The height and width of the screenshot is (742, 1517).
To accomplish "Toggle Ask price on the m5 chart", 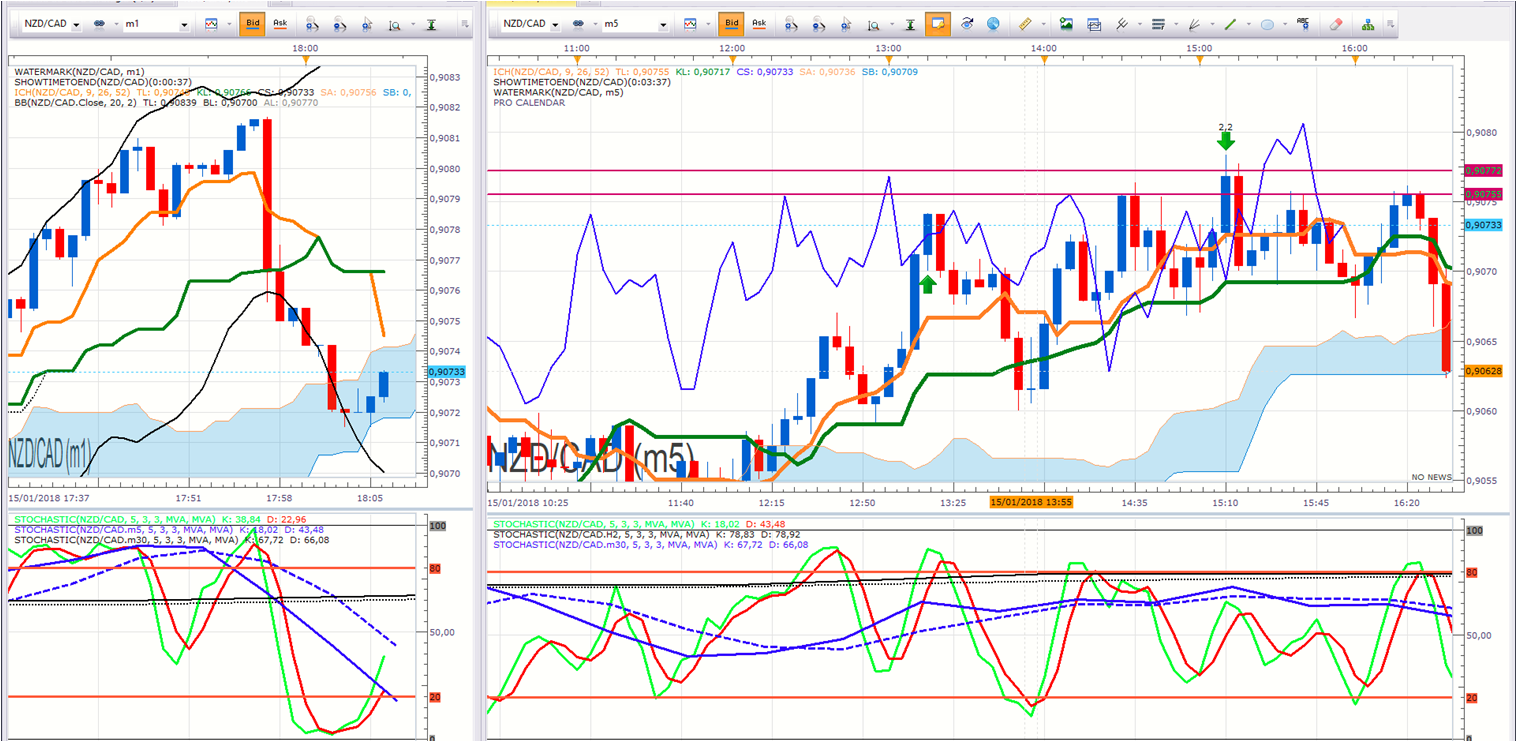I will coord(759,23).
